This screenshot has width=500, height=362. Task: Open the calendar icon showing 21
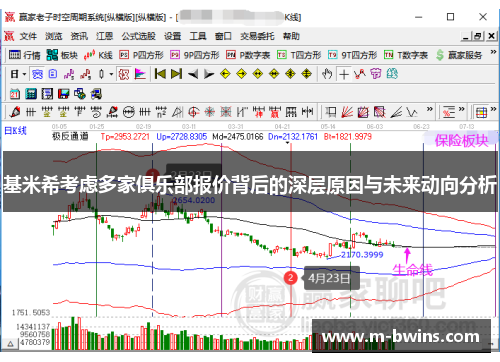click(x=14, y=94)
